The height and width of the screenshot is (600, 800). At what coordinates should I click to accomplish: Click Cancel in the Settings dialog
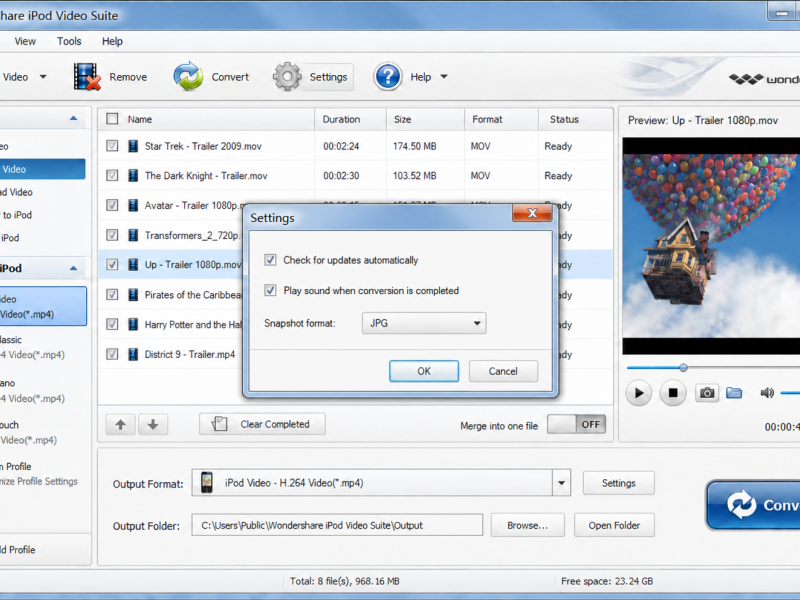pos(503,371)
